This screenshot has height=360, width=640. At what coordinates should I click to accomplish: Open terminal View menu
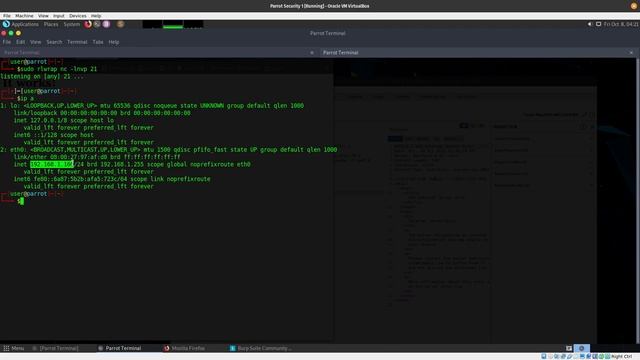36,42
